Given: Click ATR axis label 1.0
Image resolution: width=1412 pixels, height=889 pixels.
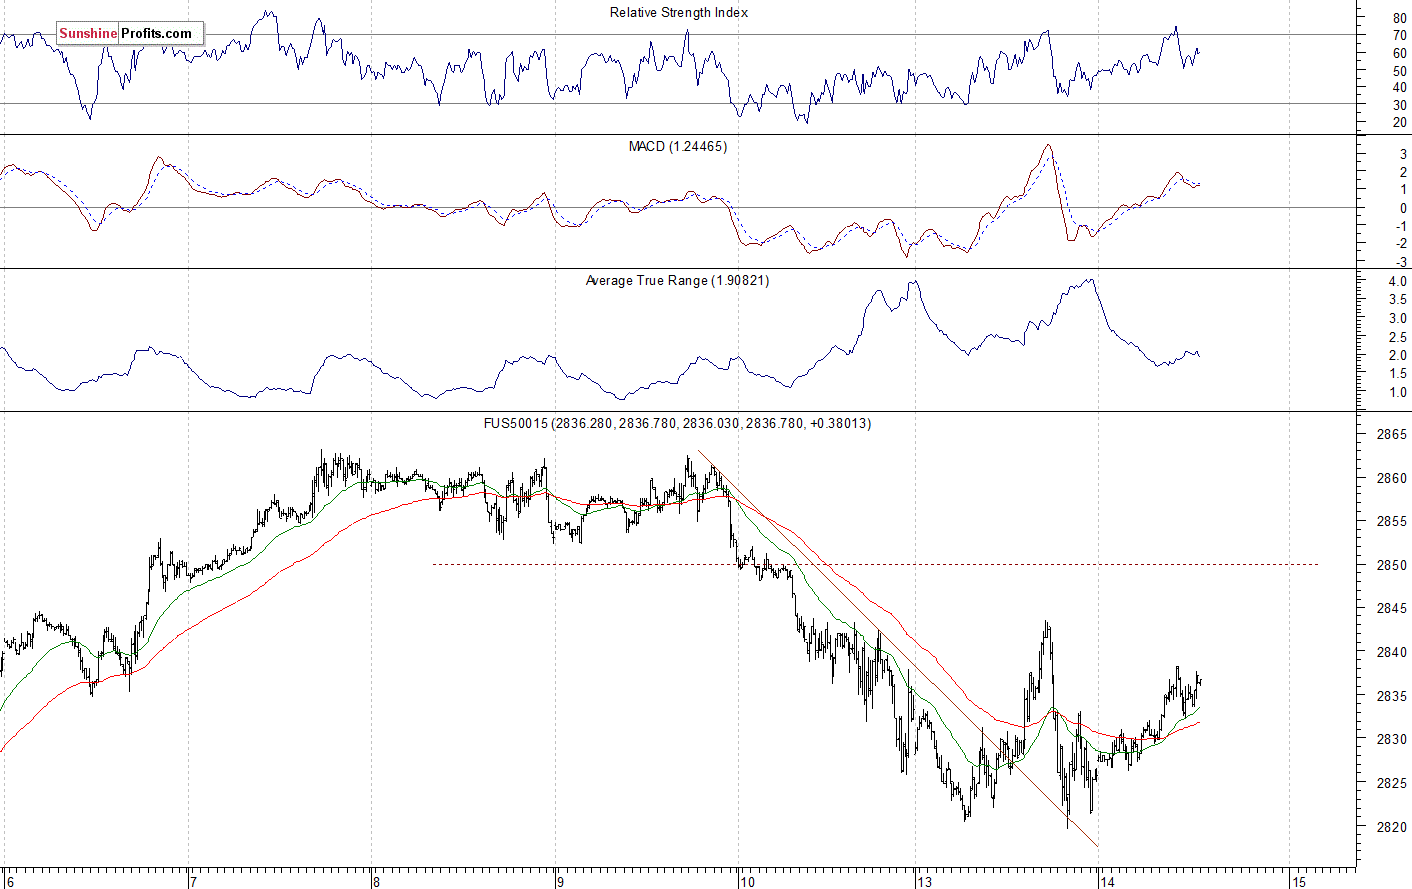Looking at the screenshot, I should click(x=1397, y=393).
